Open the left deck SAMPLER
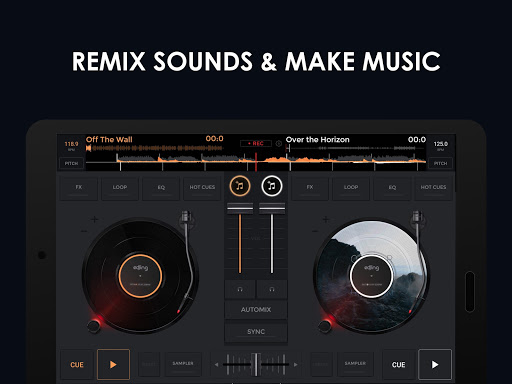 coord(183,364)
